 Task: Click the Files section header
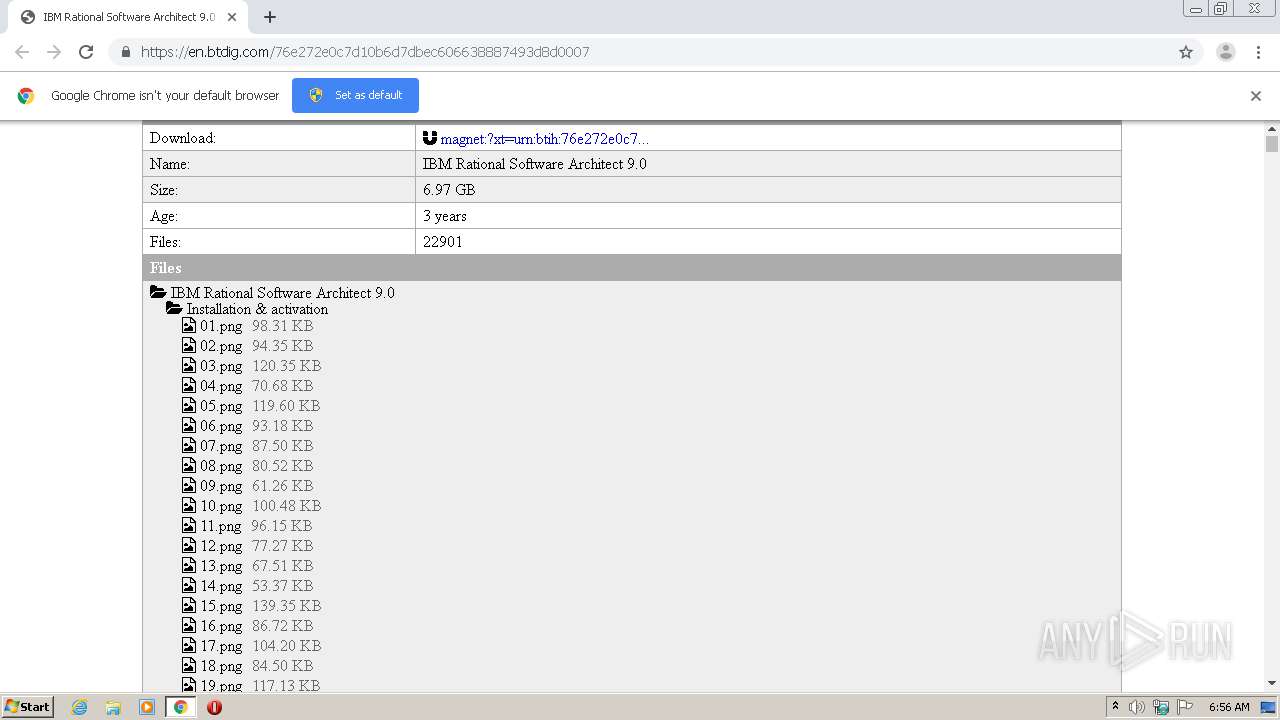click(632, 267)
